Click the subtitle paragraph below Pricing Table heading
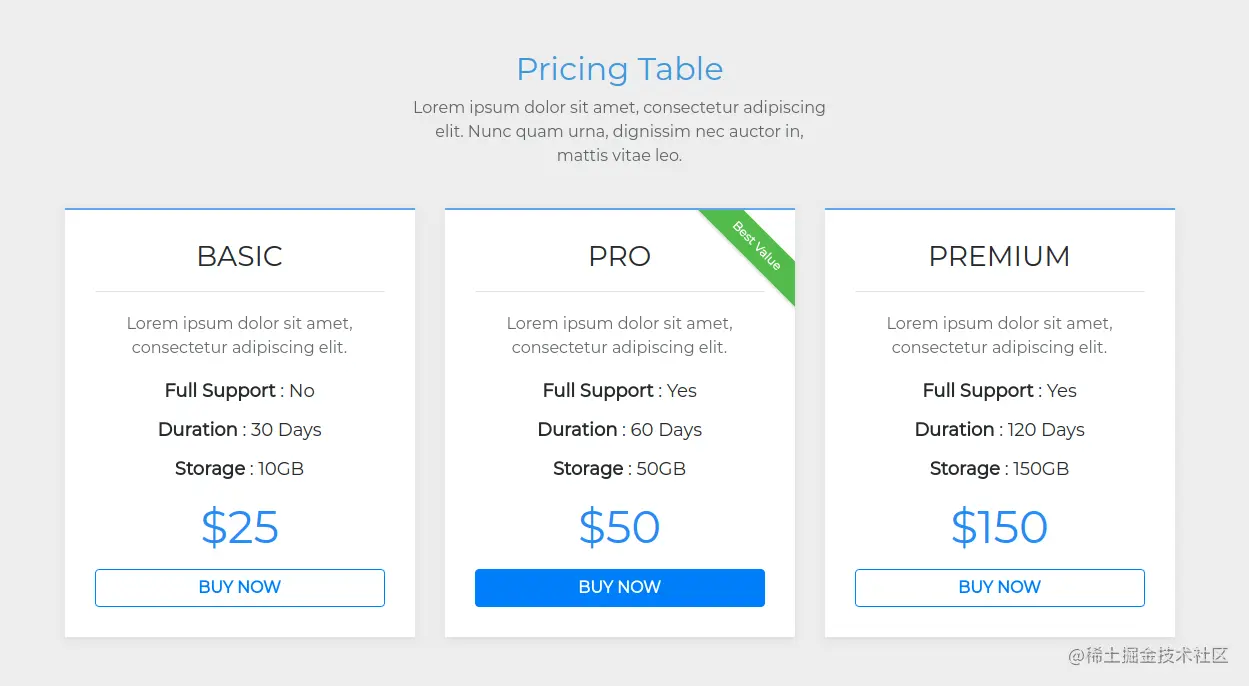Viewport: 1249px width, 686px height. pos(619,131)
